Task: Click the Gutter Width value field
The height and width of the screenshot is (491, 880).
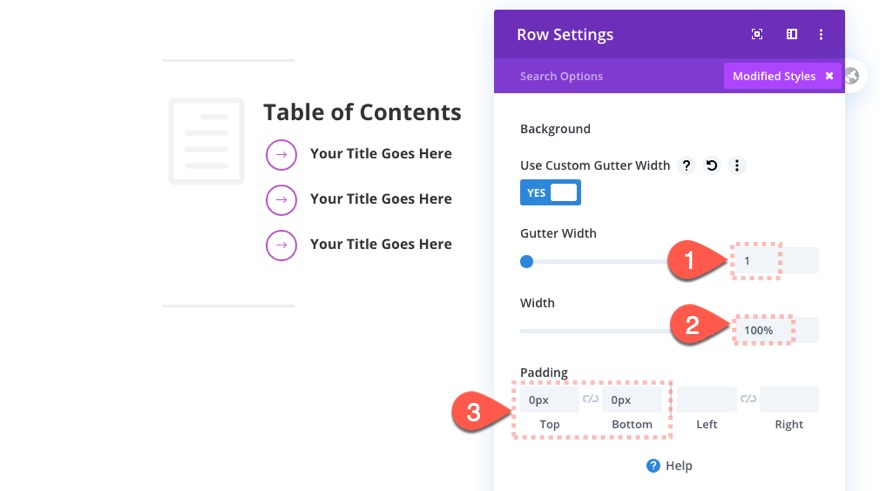Action: pos(775,261)
